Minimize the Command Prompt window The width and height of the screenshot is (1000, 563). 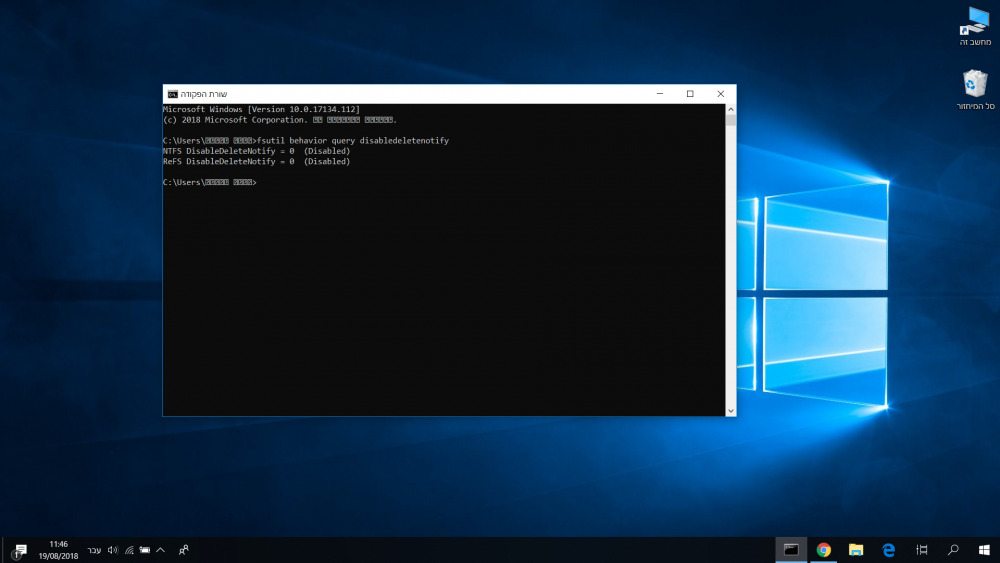pyautogui.click(x=659, y=94)
